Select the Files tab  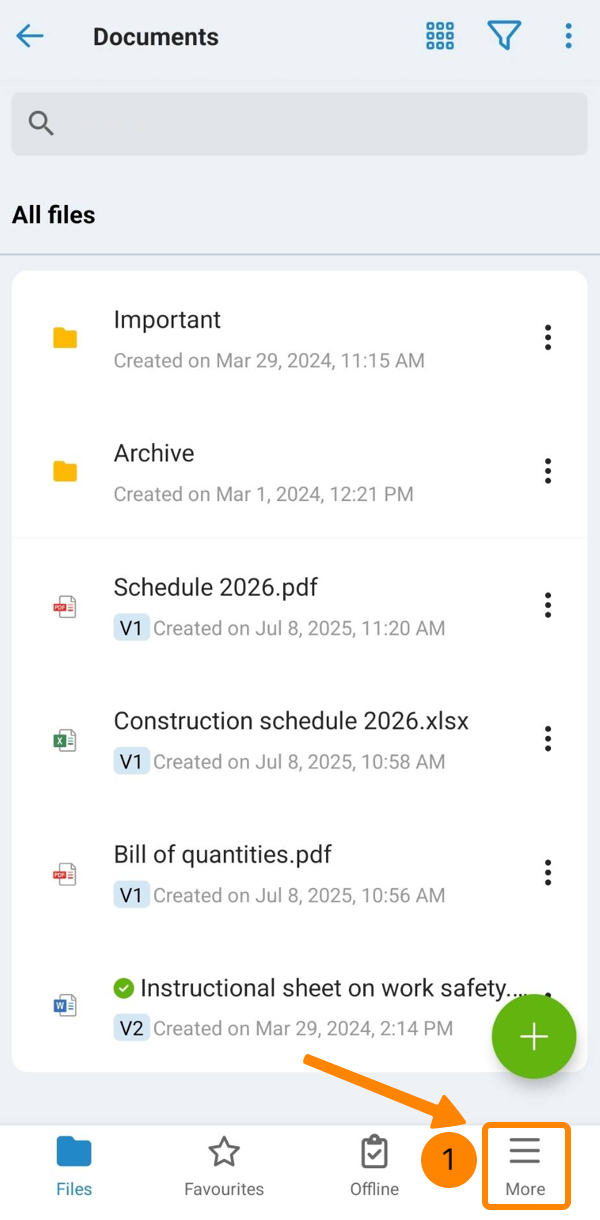coord(74,1166)
